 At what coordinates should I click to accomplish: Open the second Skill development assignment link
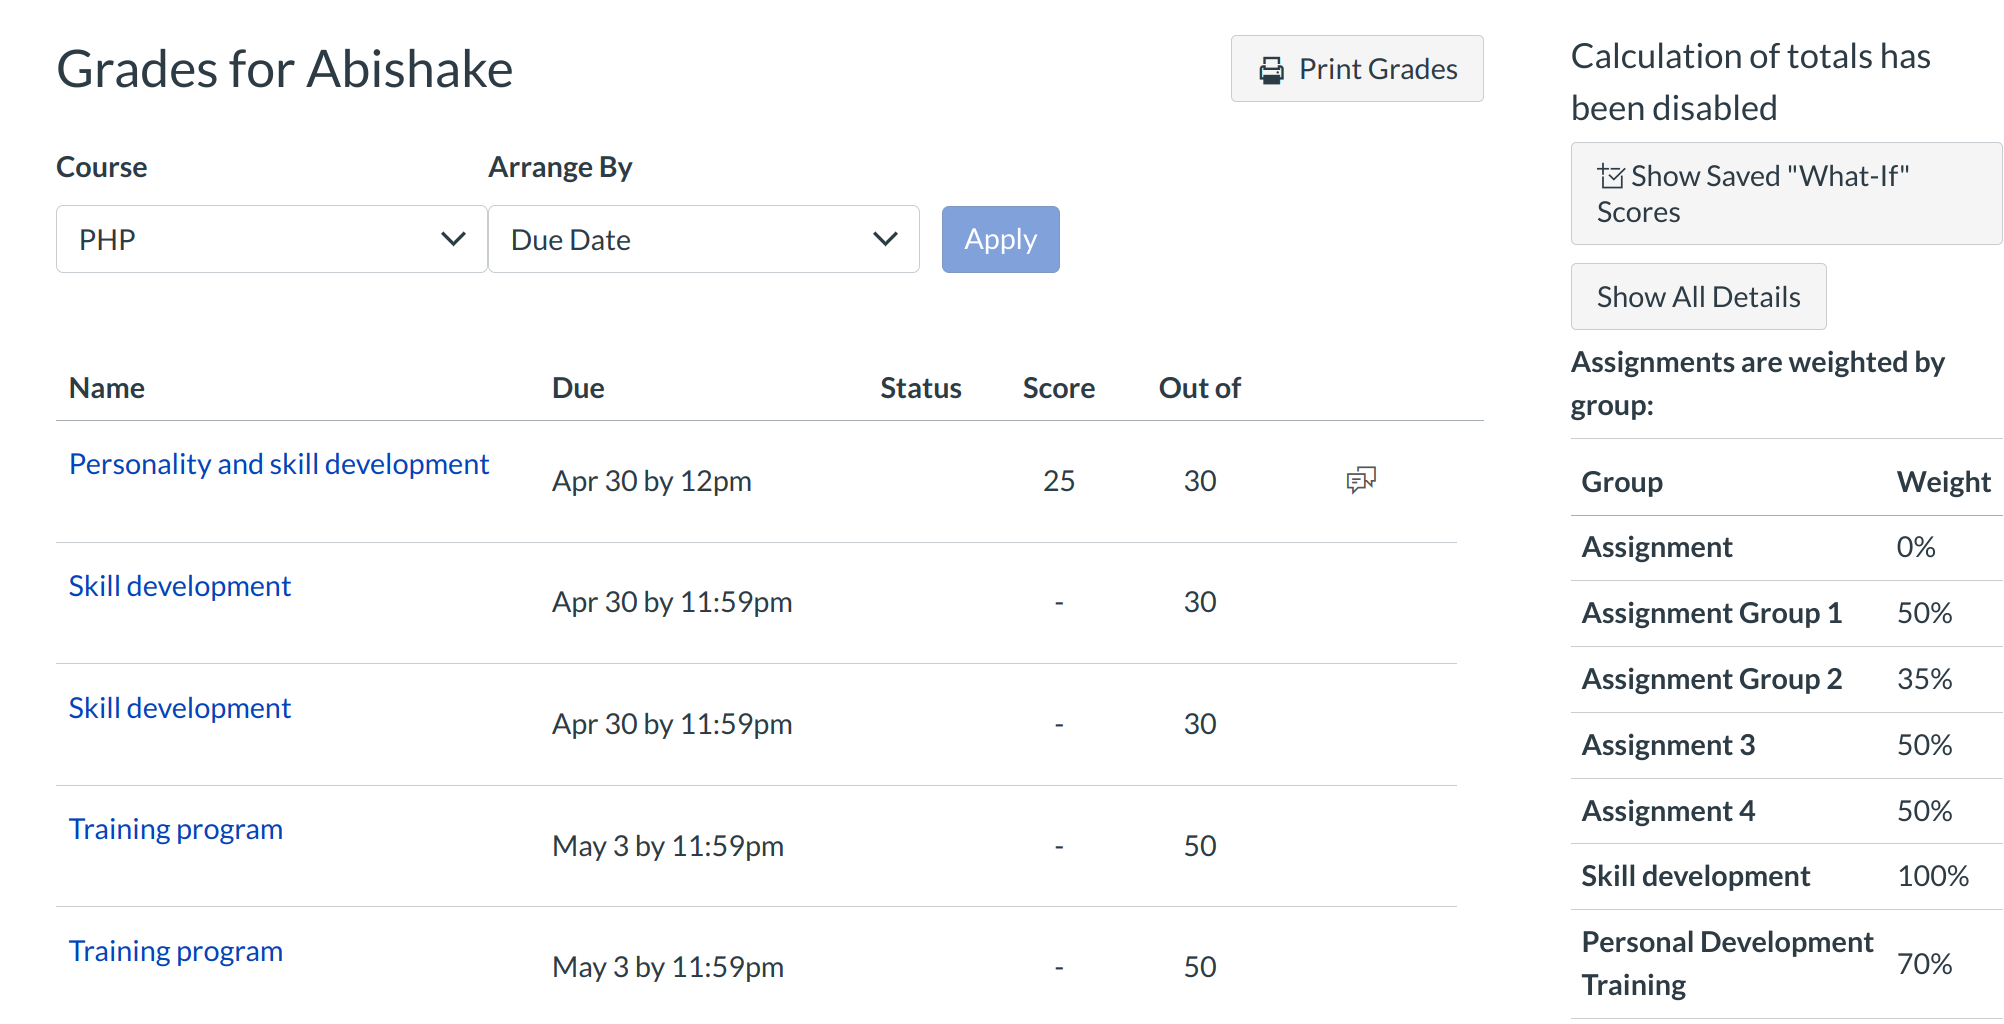point(179,708)
